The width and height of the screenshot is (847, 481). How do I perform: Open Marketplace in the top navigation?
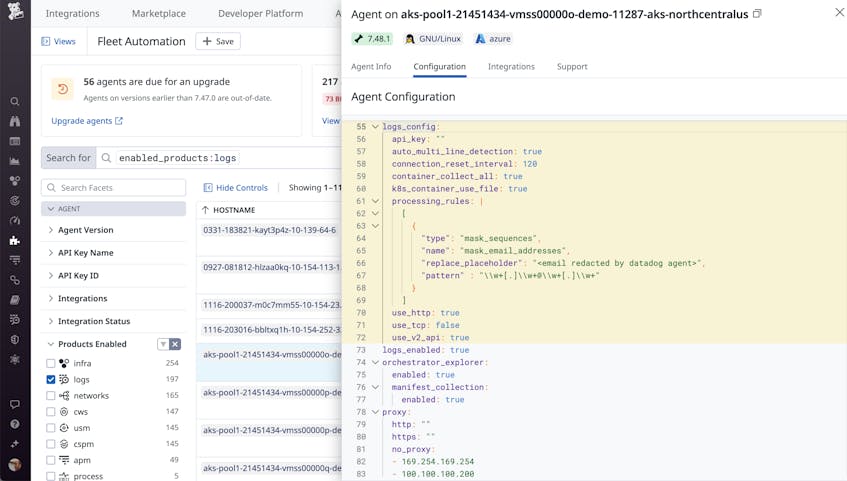point(159,14)
